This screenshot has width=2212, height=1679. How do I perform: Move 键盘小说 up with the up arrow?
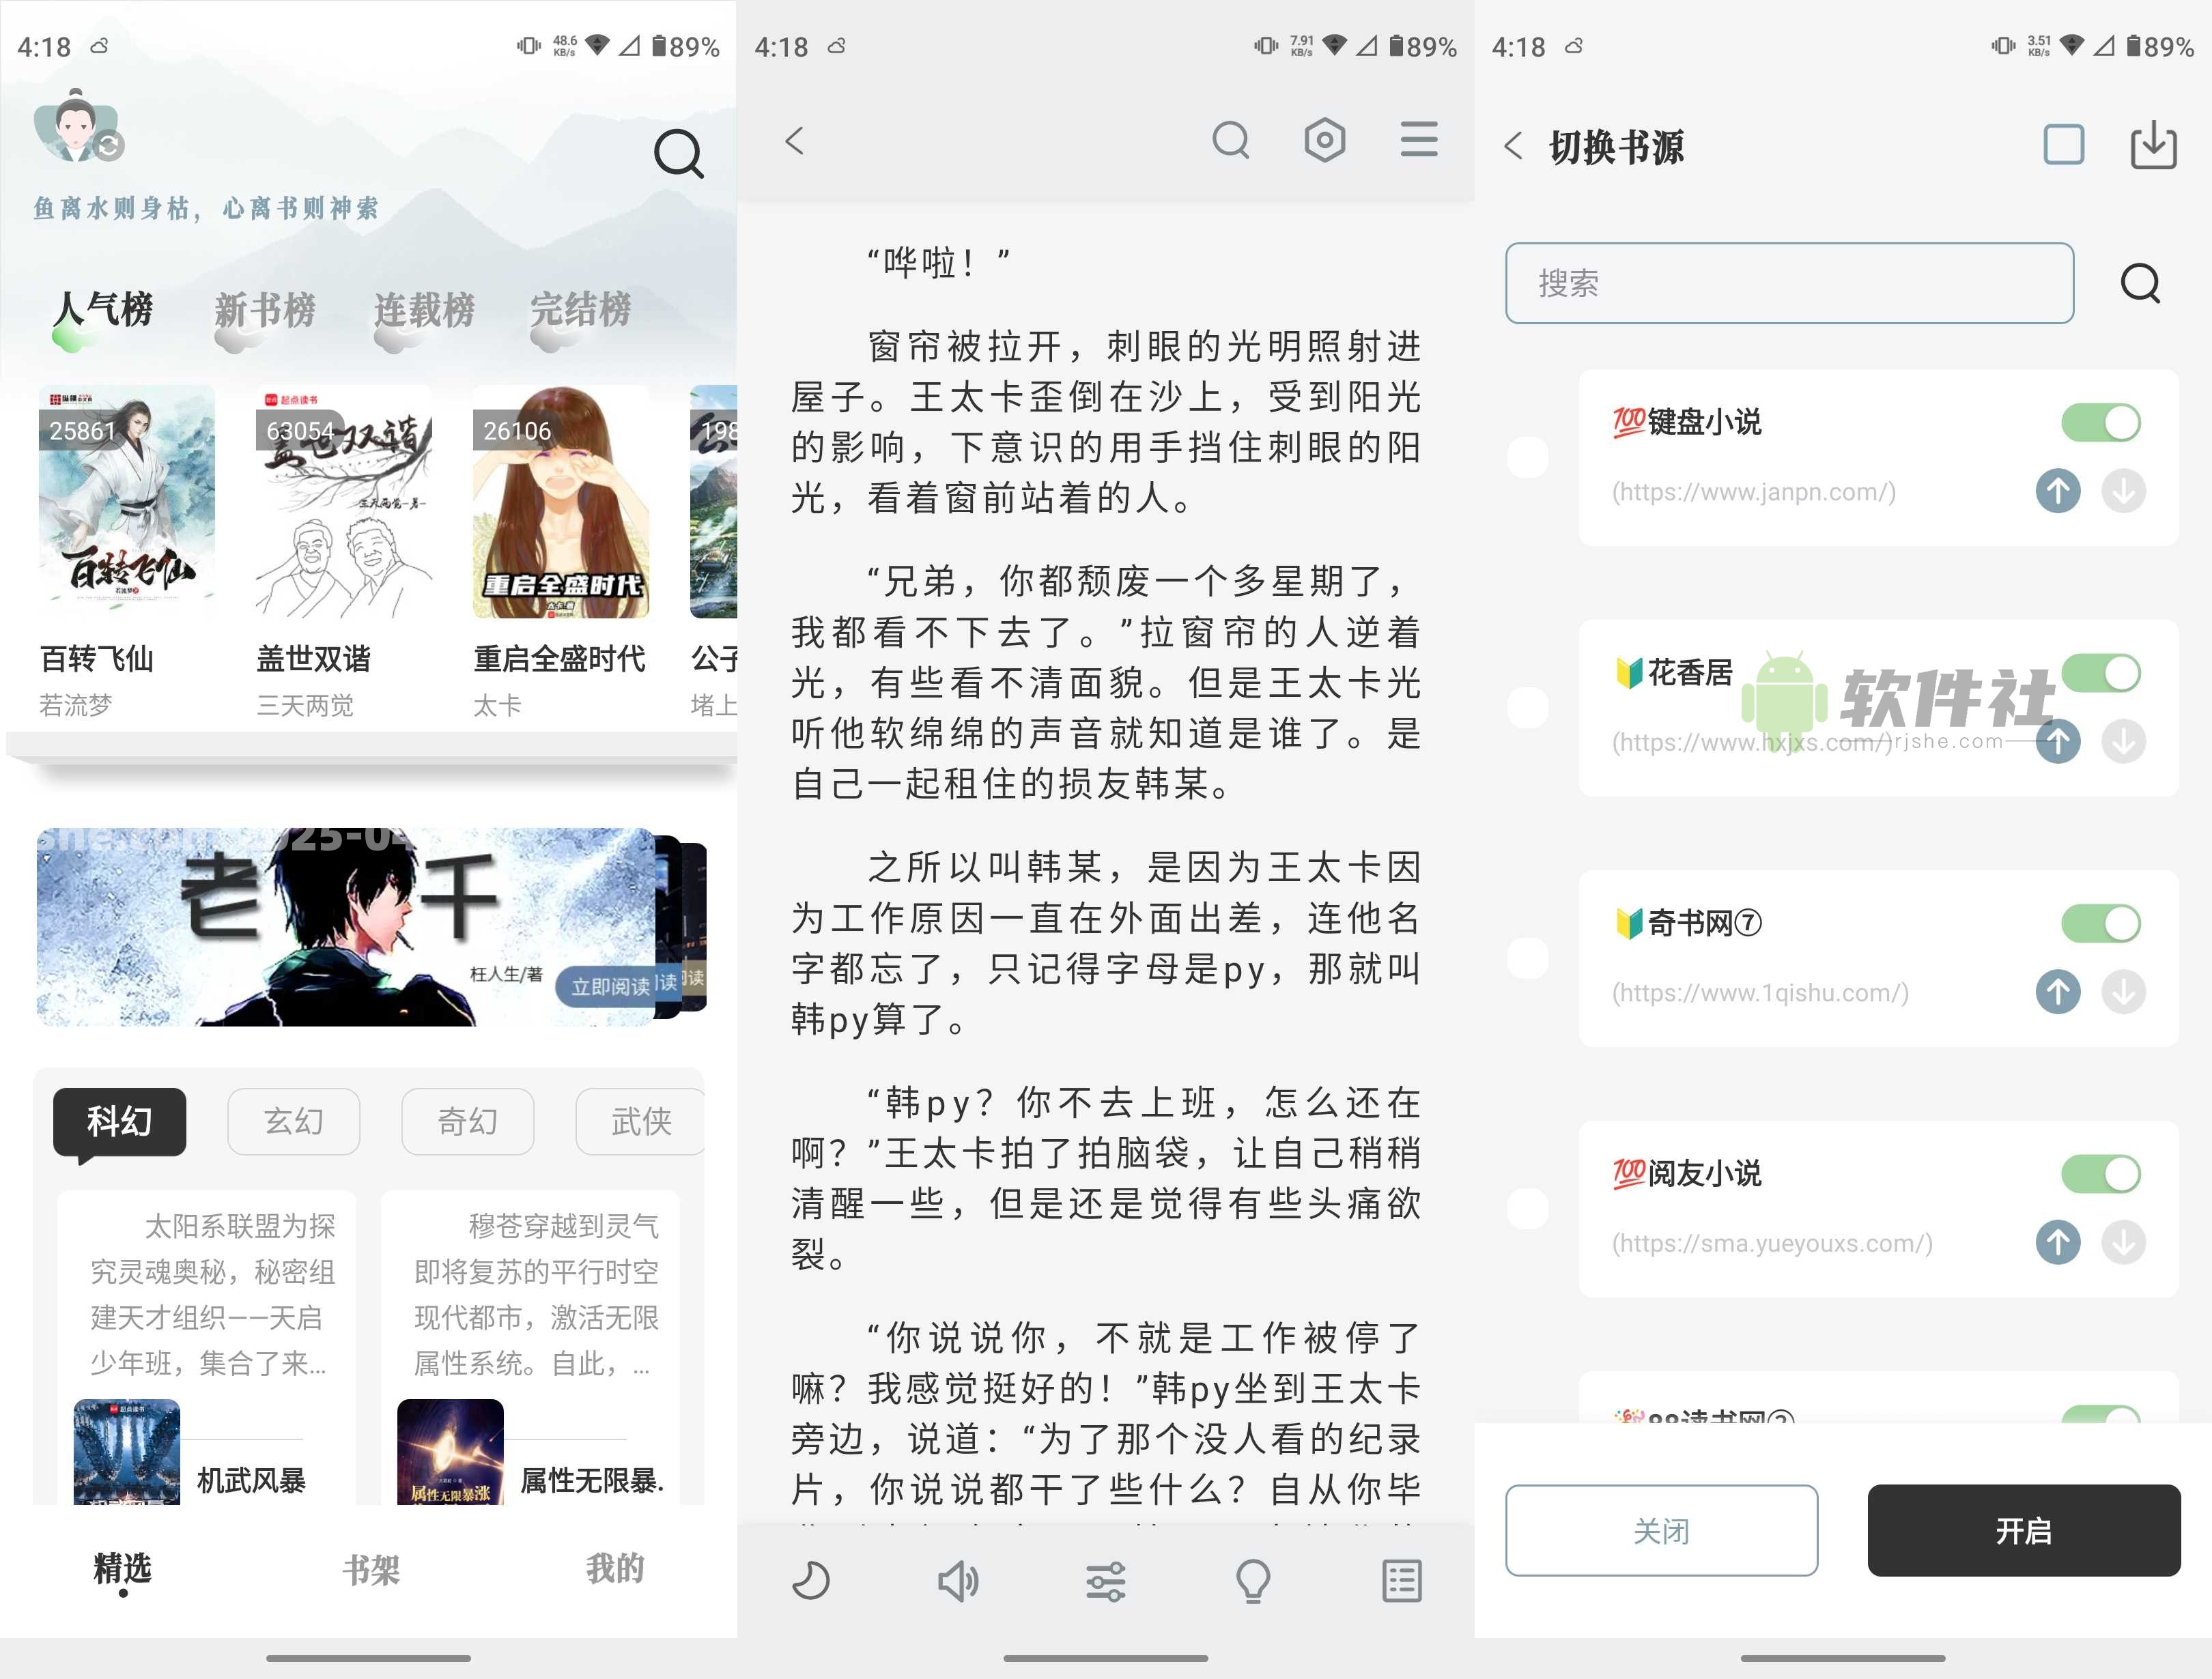(2057, 491)
